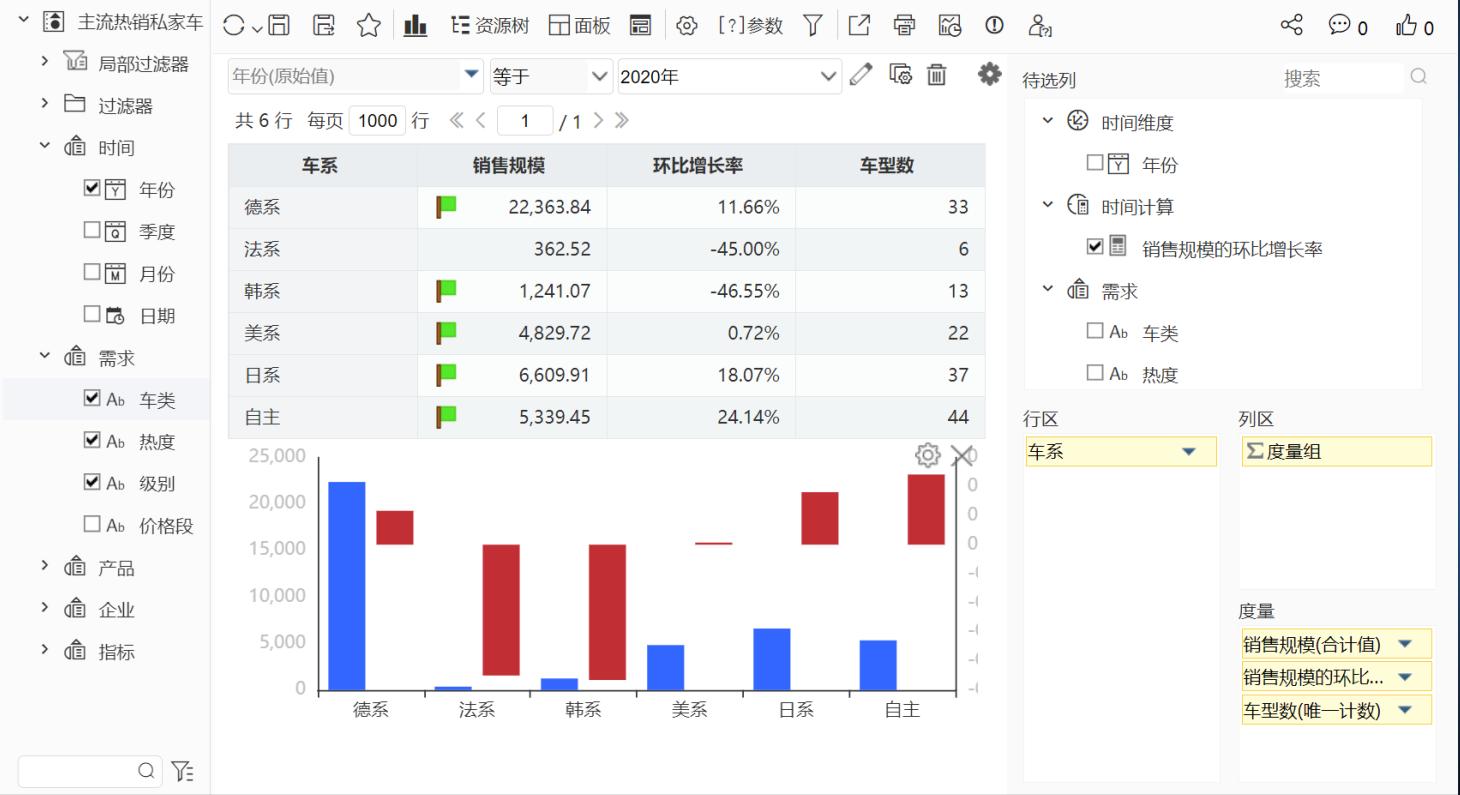Screen dimensions: 1460x795
Task: Click the layout icon next to 面板
Action: coord(641,26)
